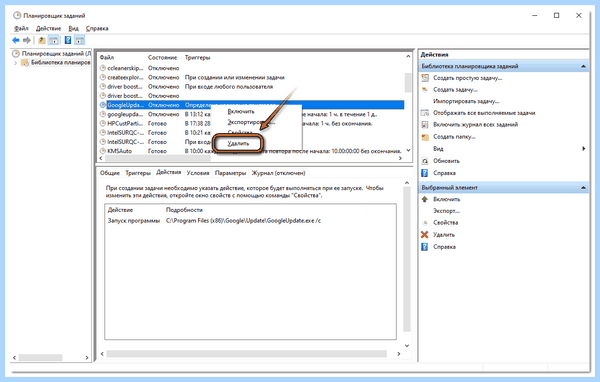Click the details pane scrollbar up arrow
This screenshot has width=600, height=382.
pyautogui.click(x=407, y=183)
